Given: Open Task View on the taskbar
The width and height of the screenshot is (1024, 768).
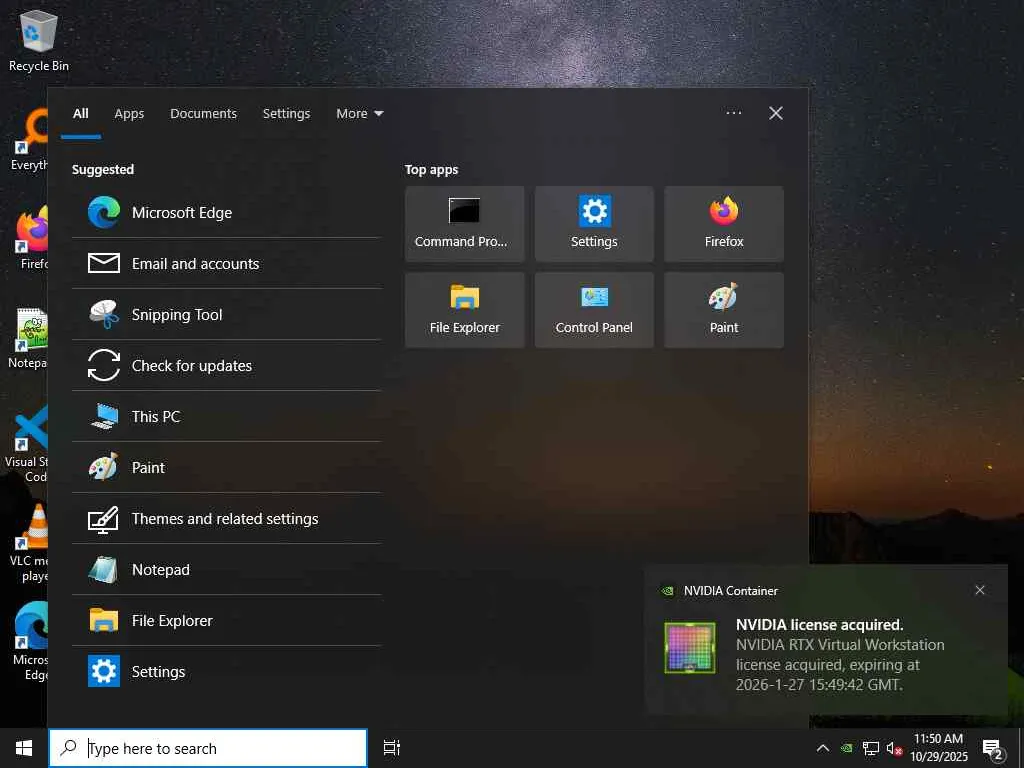Looking at the screenshot, I should (392, 748).
